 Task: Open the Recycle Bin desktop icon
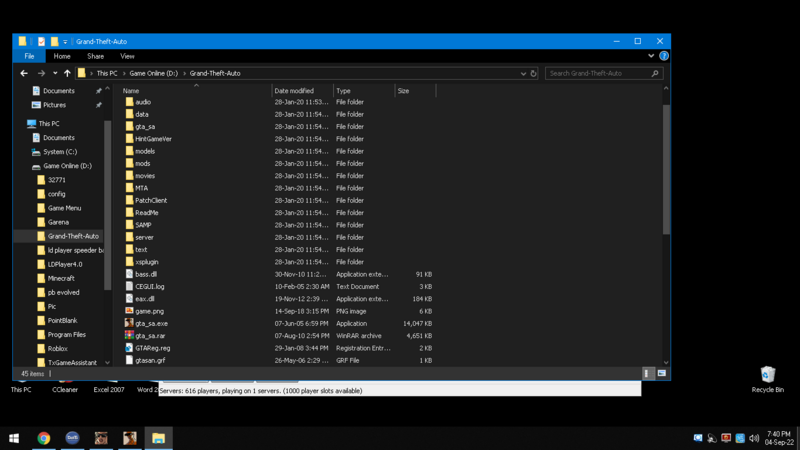click(x=767, y=379)
